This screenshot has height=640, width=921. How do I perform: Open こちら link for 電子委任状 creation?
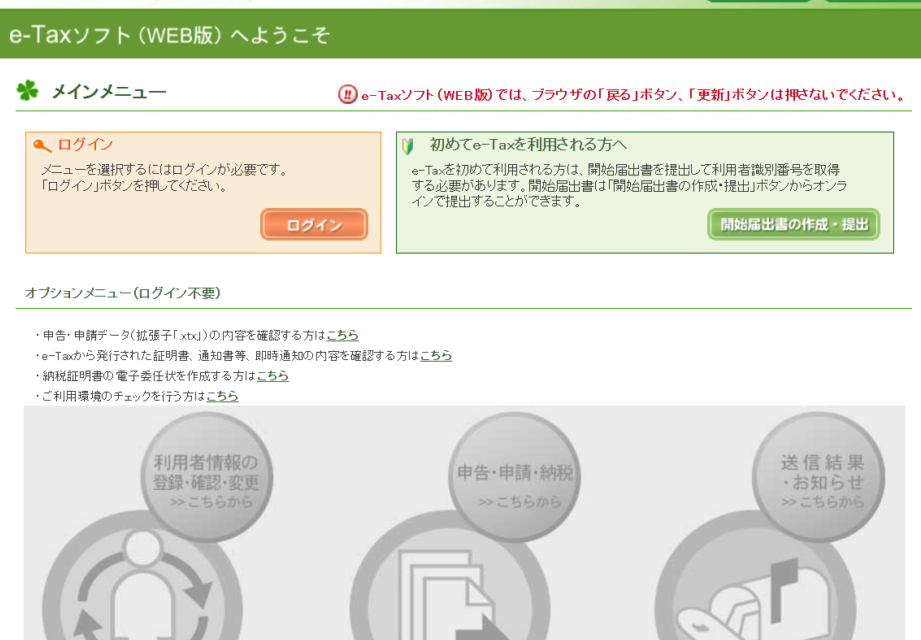click(272, 376)
